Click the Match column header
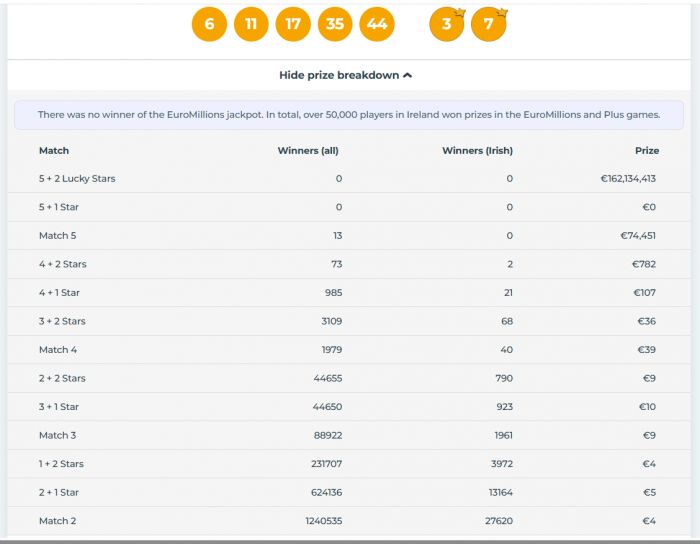The width and height of the screenshot is (700, 544). (x=54, y=151)
